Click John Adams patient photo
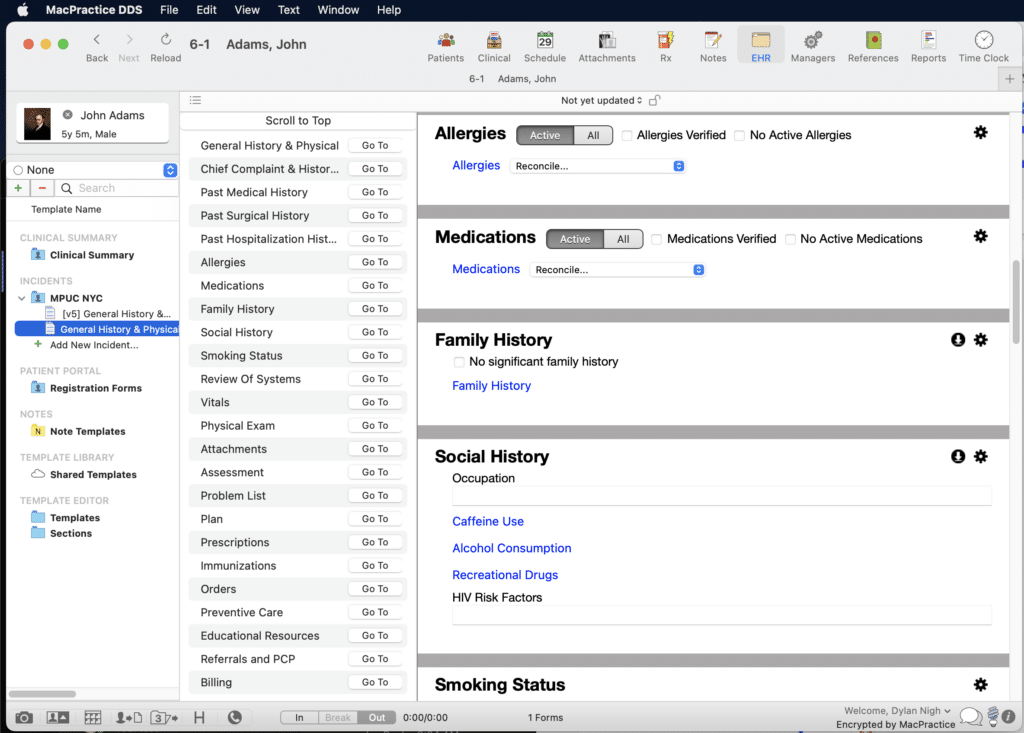Screen dimensions: 1024x733 point(37,124)
